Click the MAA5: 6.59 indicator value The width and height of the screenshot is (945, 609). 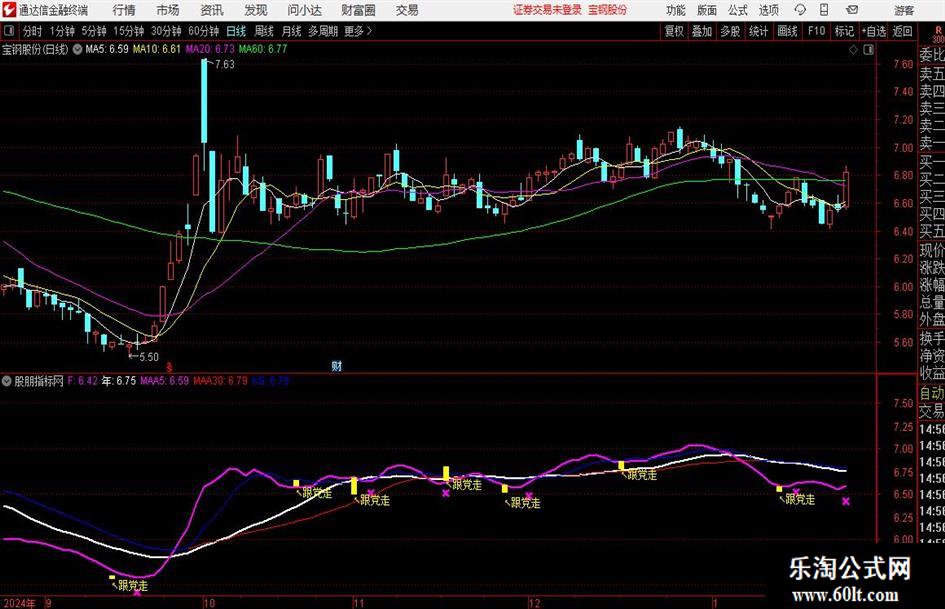tap(164, 380)
